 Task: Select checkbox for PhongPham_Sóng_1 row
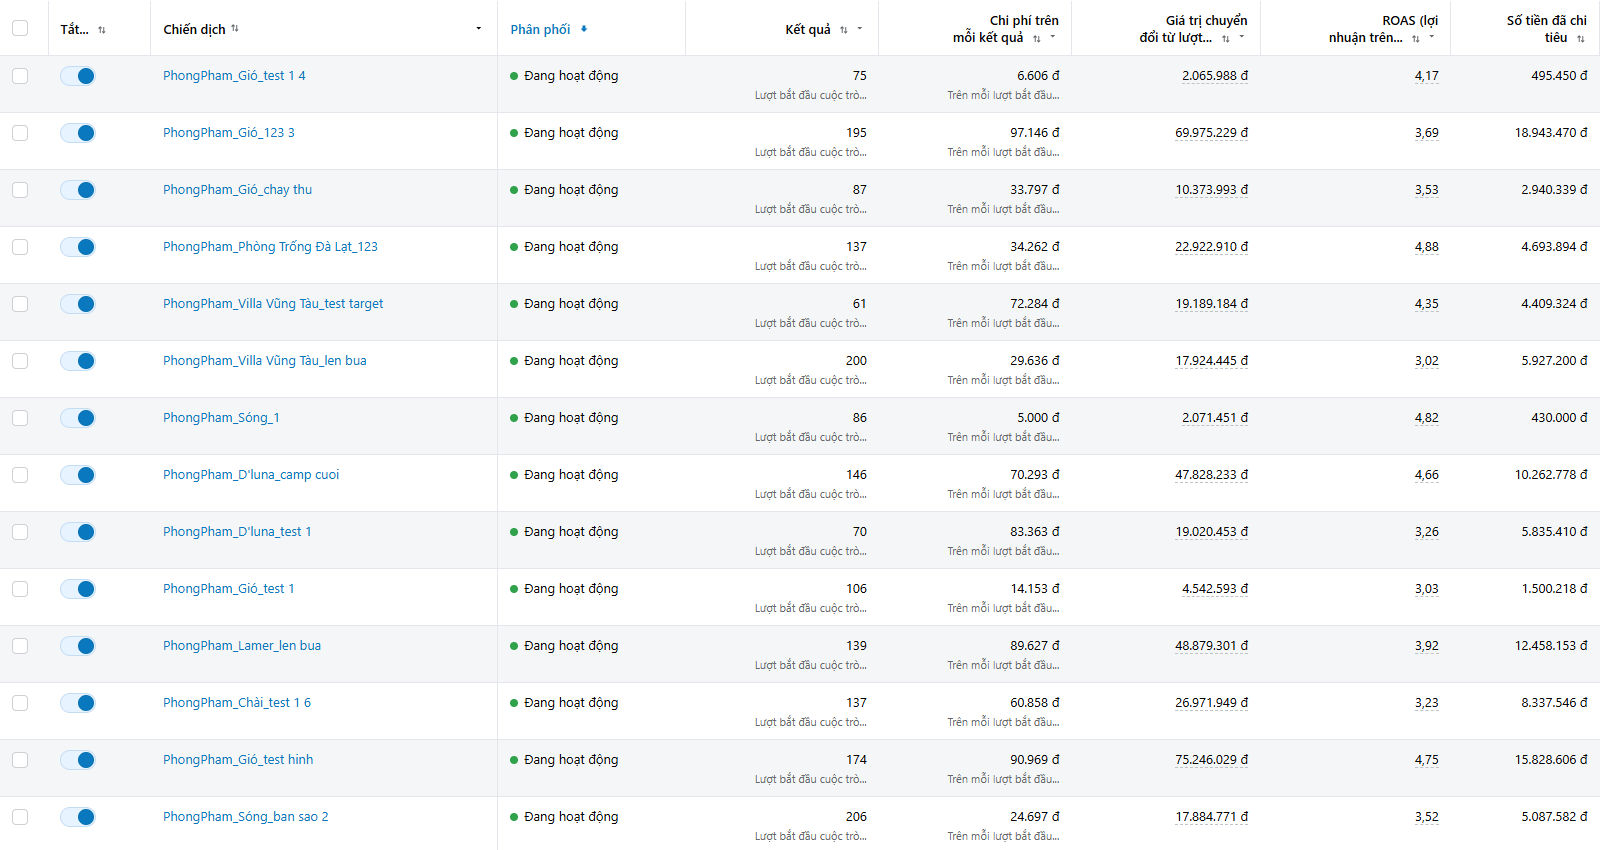[20, 418]
